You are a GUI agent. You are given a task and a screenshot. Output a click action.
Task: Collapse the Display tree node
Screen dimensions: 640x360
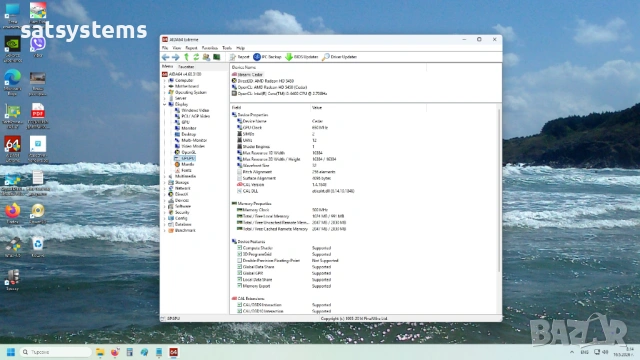[165, 104]
